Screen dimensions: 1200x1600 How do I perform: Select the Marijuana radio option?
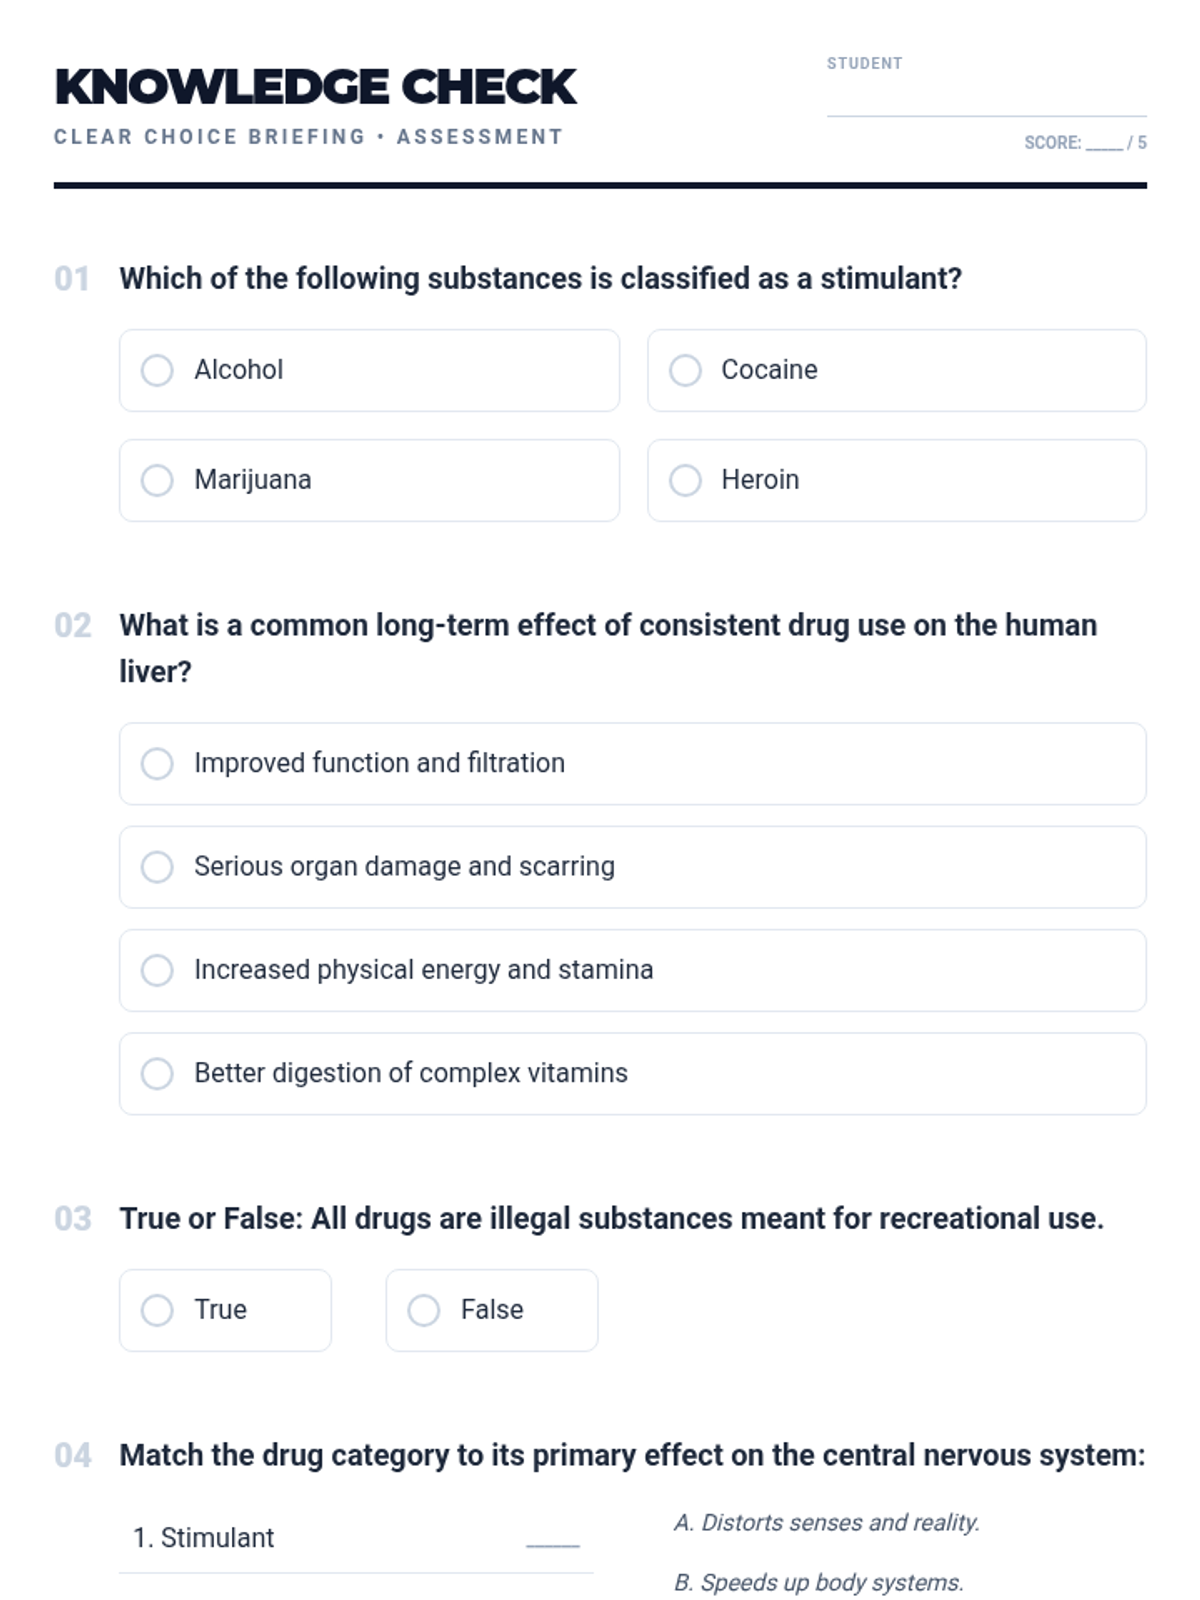coord(157,480)
